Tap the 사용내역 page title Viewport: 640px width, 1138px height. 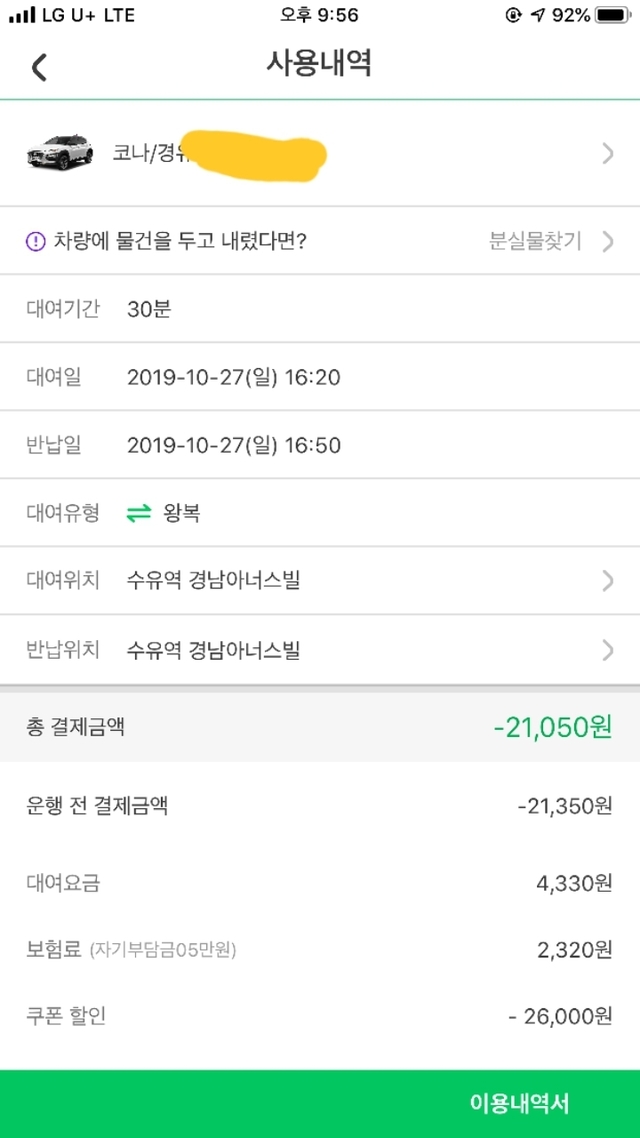[x=319, y=64]
